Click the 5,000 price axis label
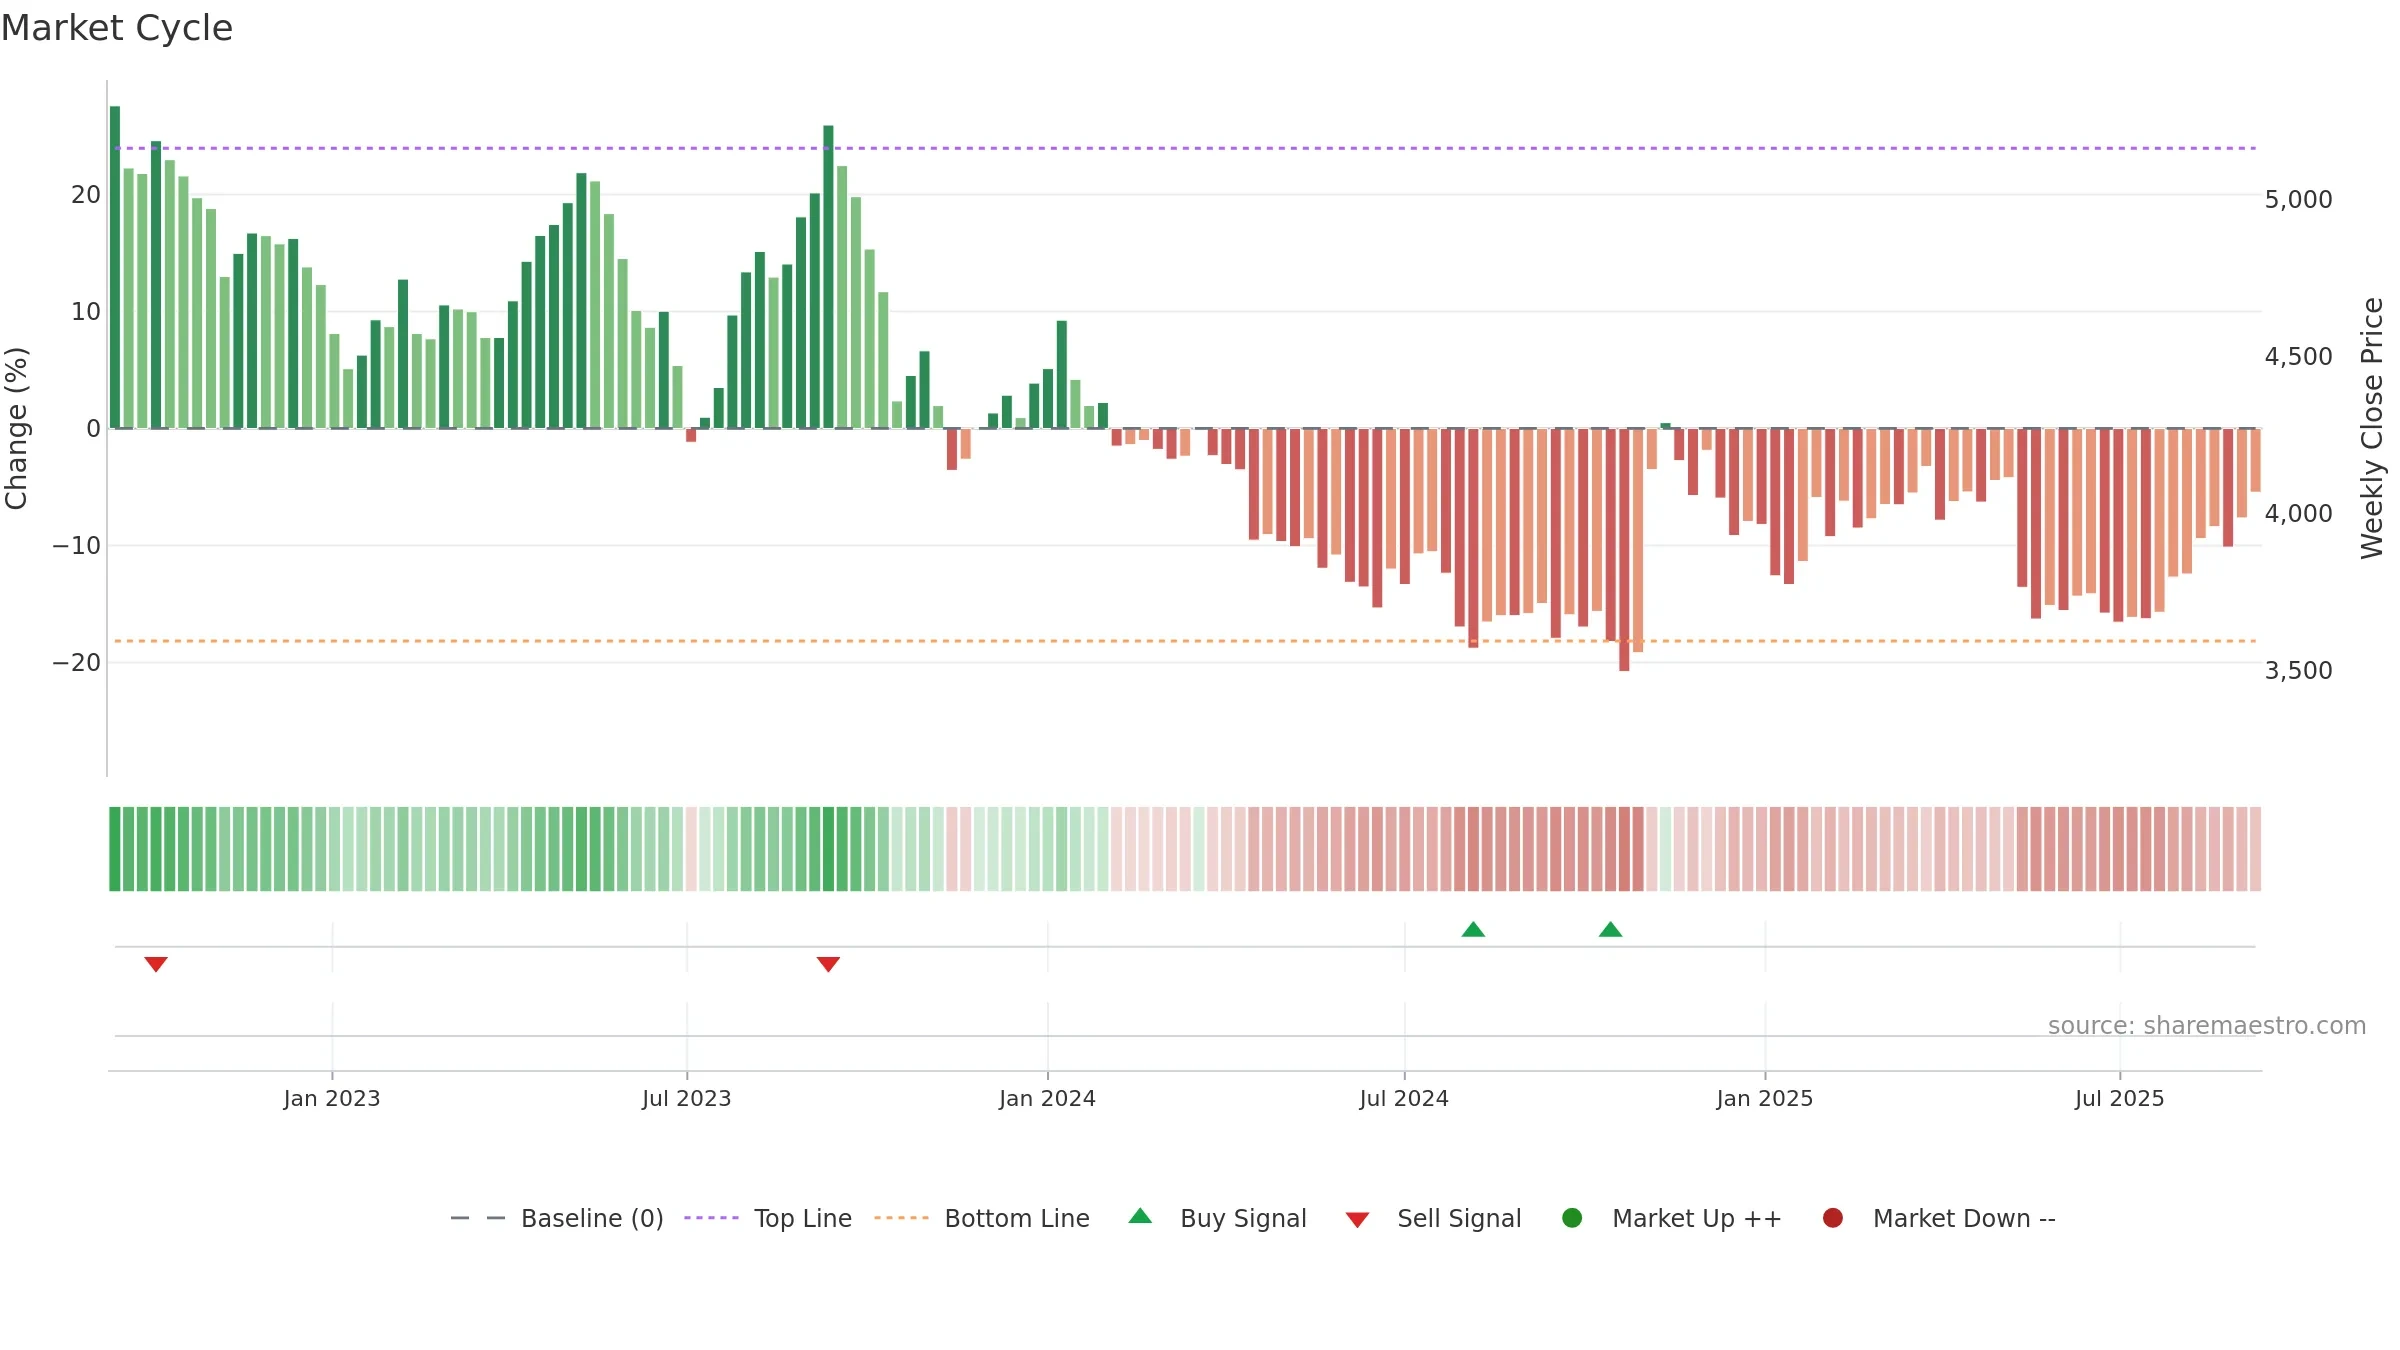The width and height of the screenshot is (2400, 1350). [x=2298, y=200]
